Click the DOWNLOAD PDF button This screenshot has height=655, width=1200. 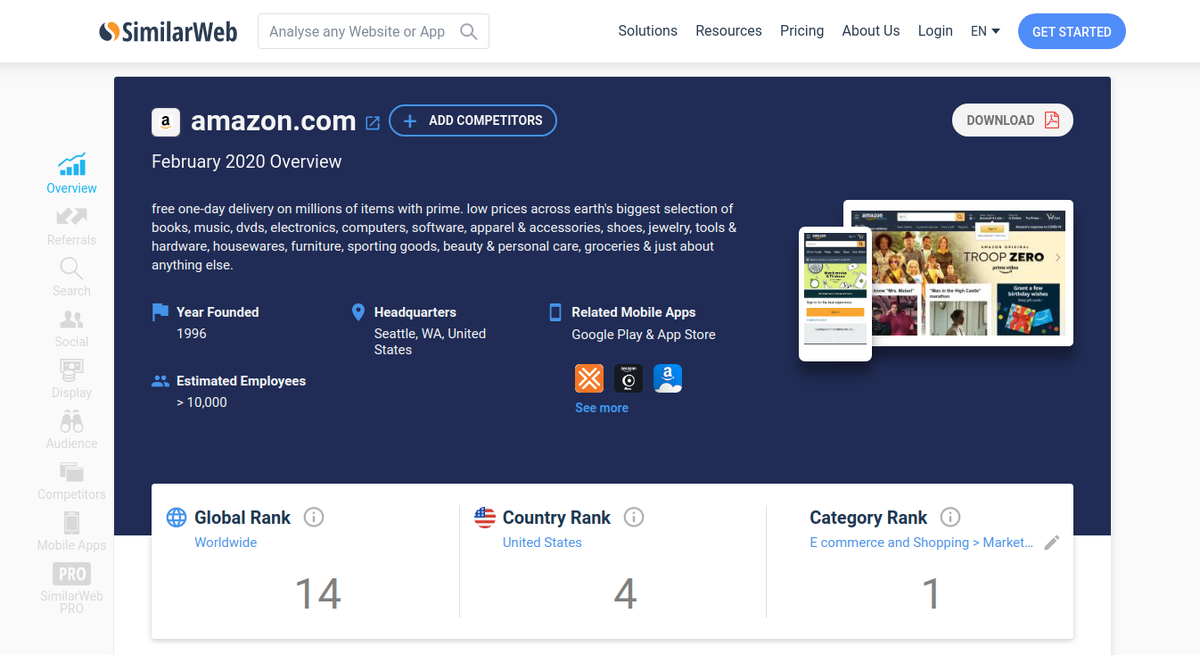pyautogui.click(x=1013, y=120)
